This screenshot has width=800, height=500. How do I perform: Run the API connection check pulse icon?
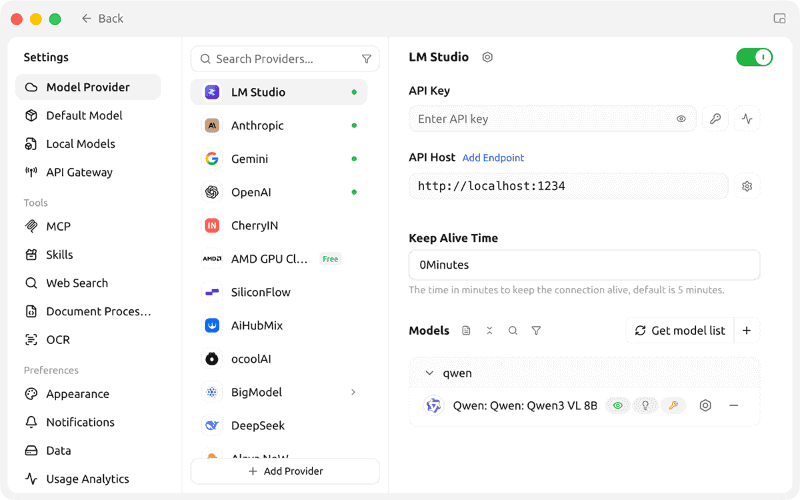click(747, 119)
